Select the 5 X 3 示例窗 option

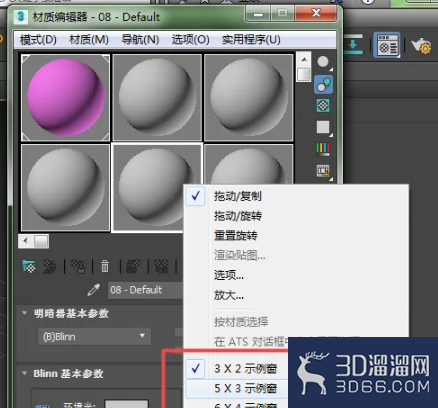(x=237, y=388)
